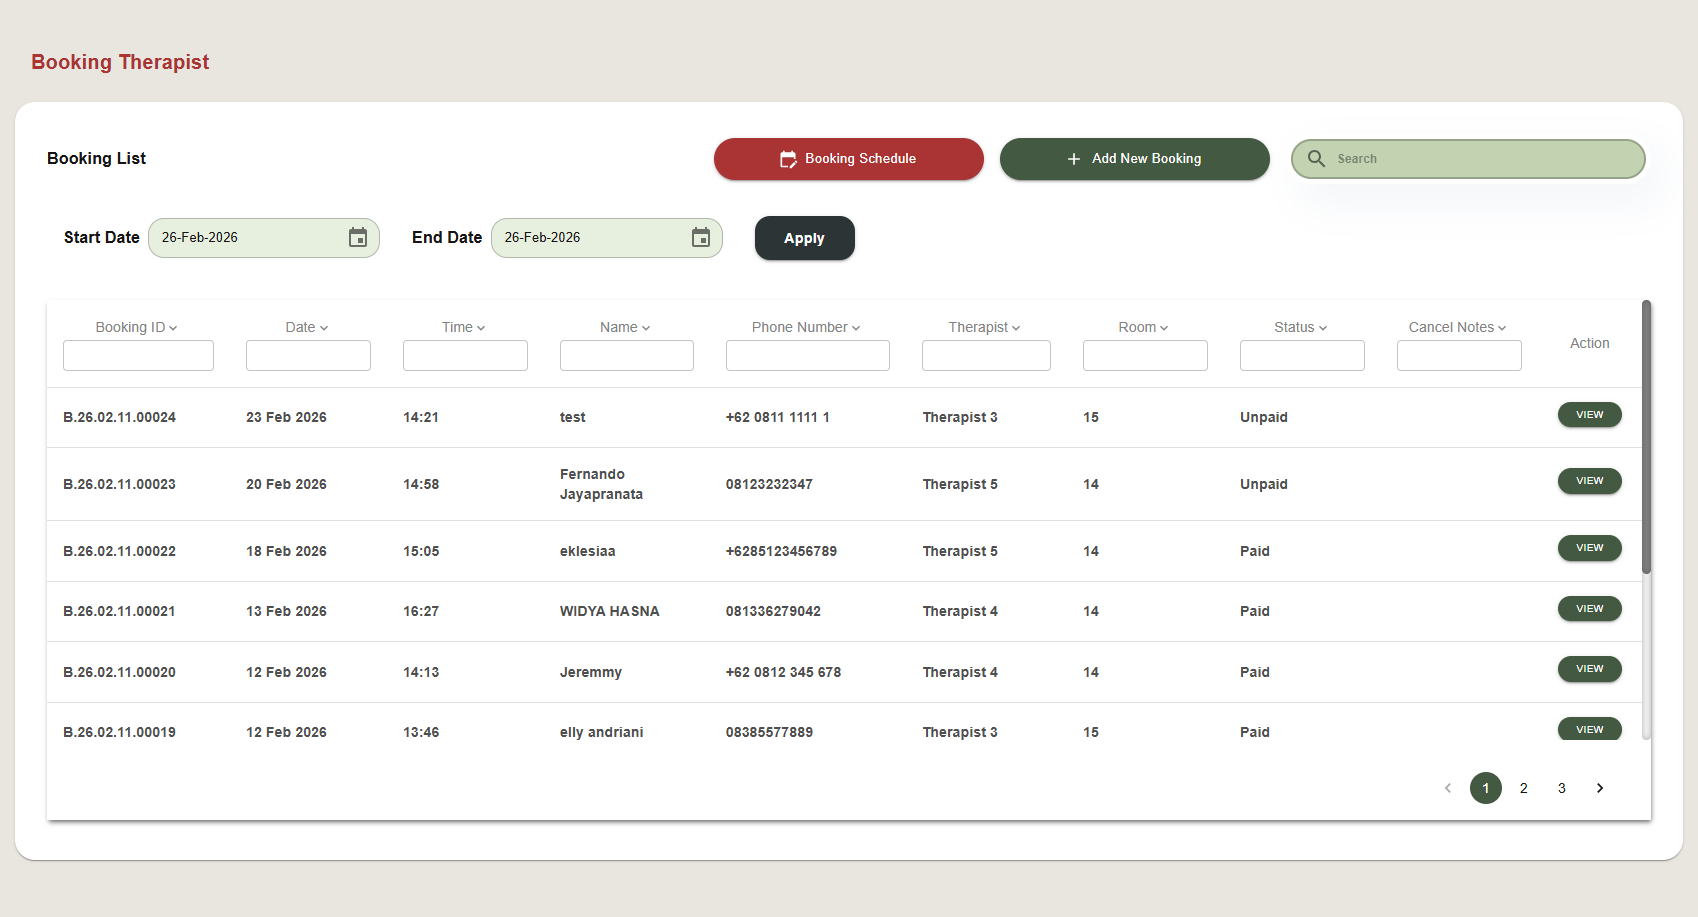Open the Start Date calendar icon
The width and height of the screenshot is (1698, 917).
point(358,237)
